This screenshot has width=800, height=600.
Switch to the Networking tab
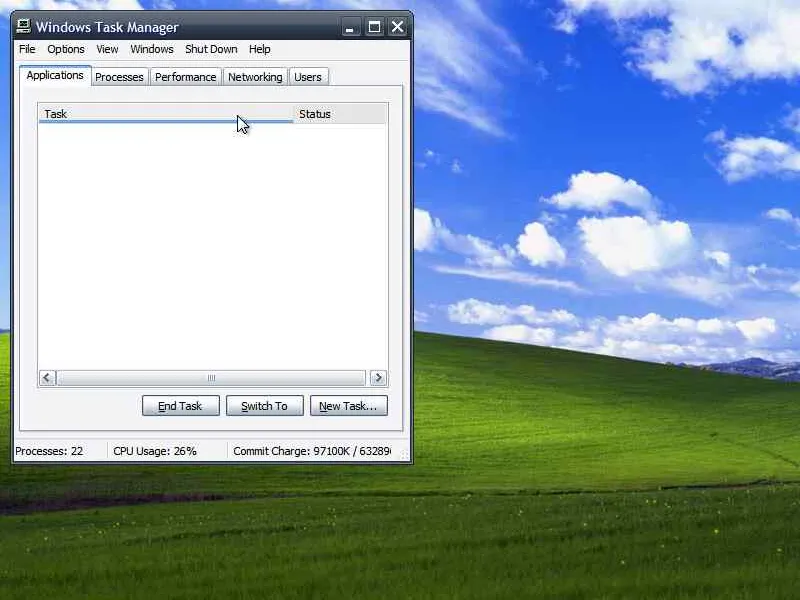point(255,77)
